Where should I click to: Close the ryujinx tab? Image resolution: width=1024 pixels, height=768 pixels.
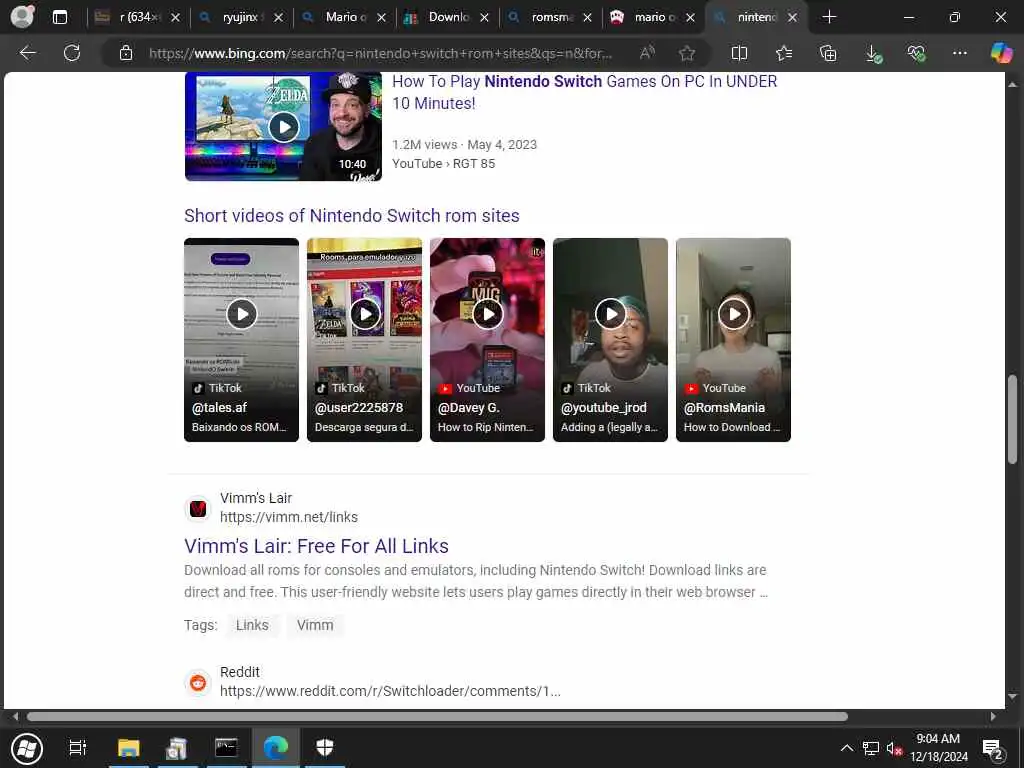[x=279, y=18]
